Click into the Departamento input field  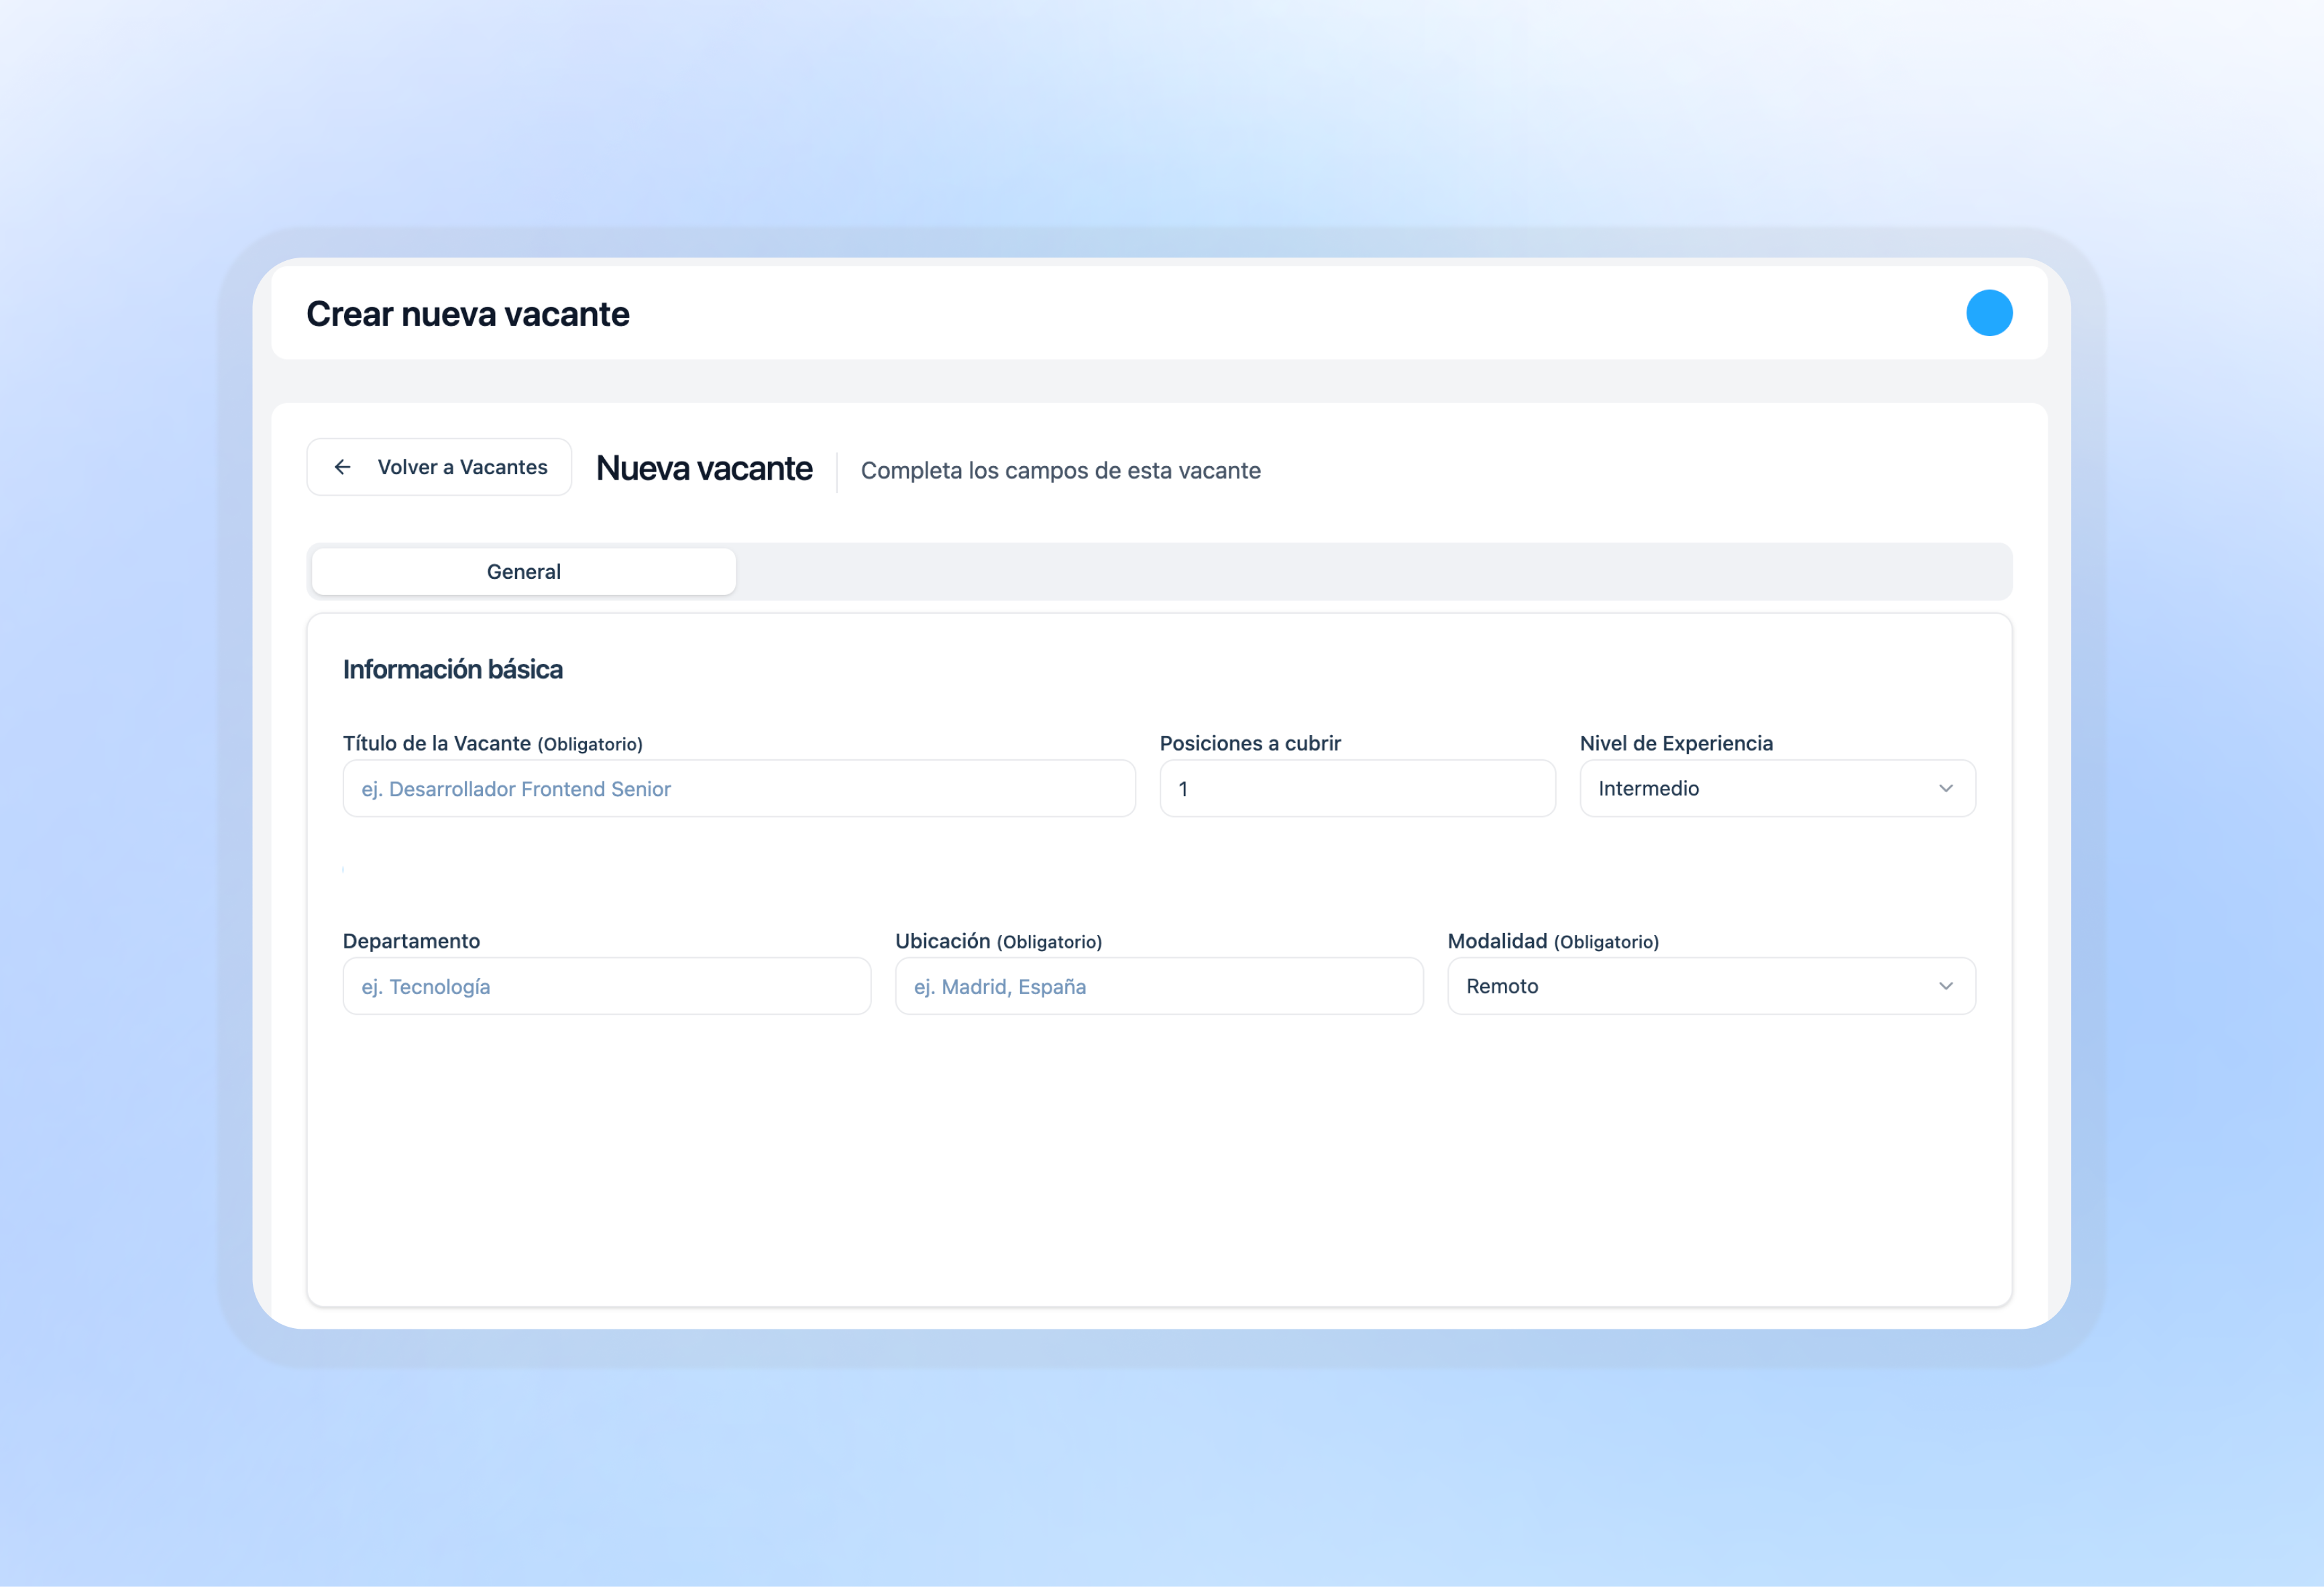[606, 987]
